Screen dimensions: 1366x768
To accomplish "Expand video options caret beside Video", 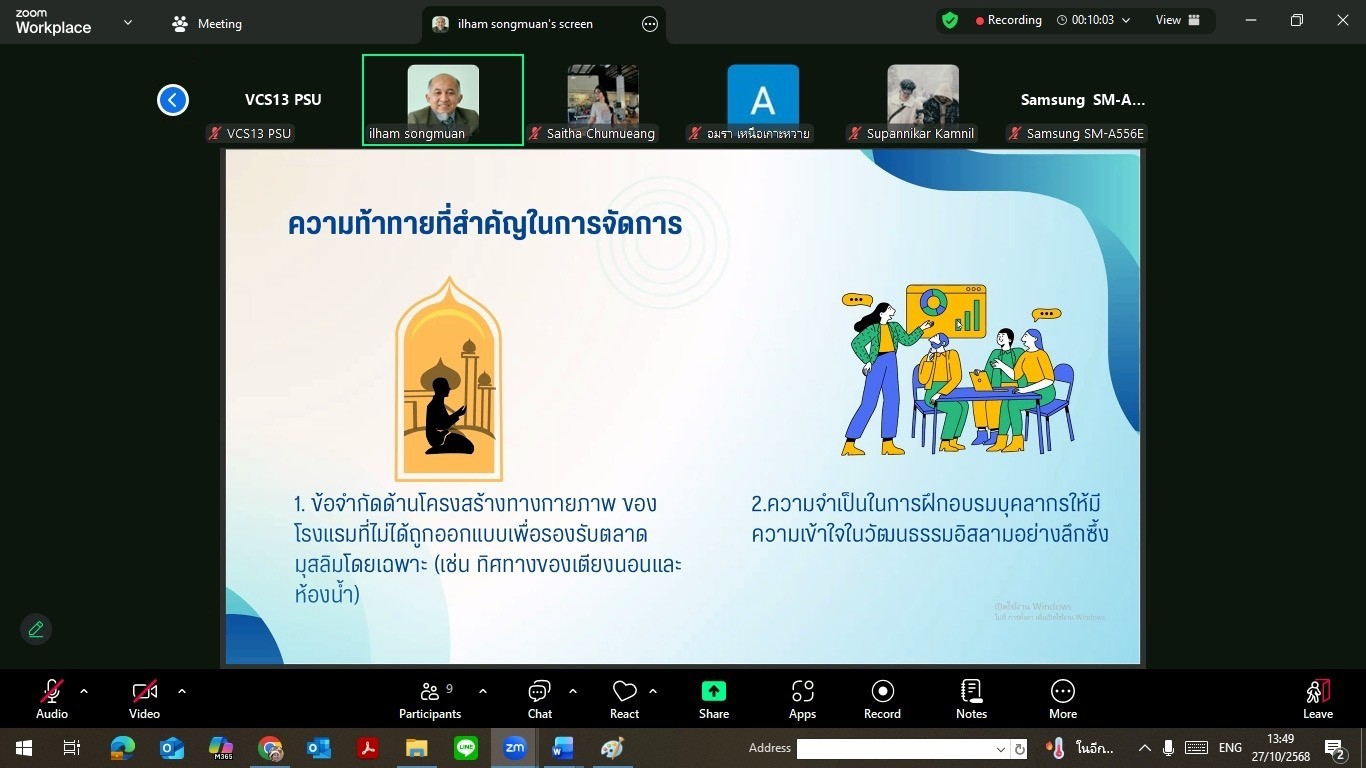I will pyautogui.click(x=181, y=691).
